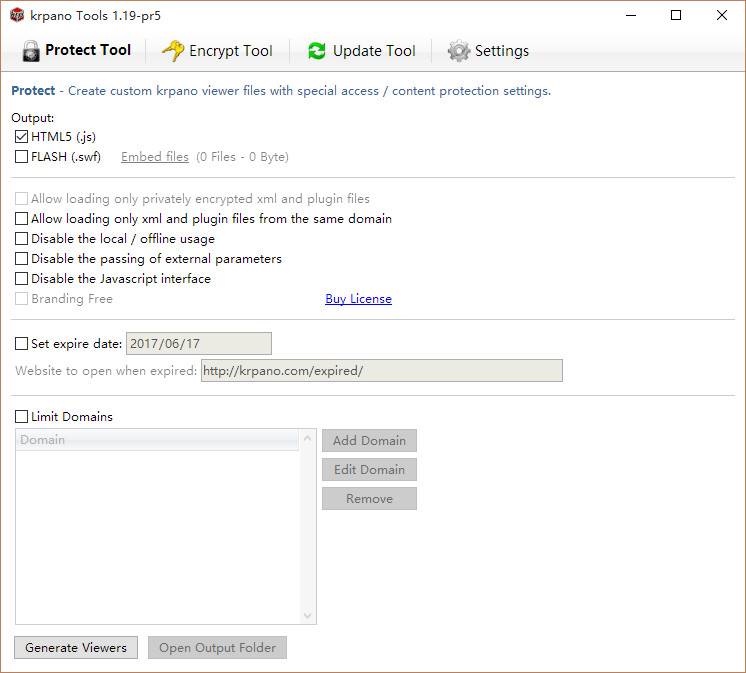Viewport: 746px width, 673px height.
Task: Click the padlock Protect Tool icon
Action: [31, 51]
